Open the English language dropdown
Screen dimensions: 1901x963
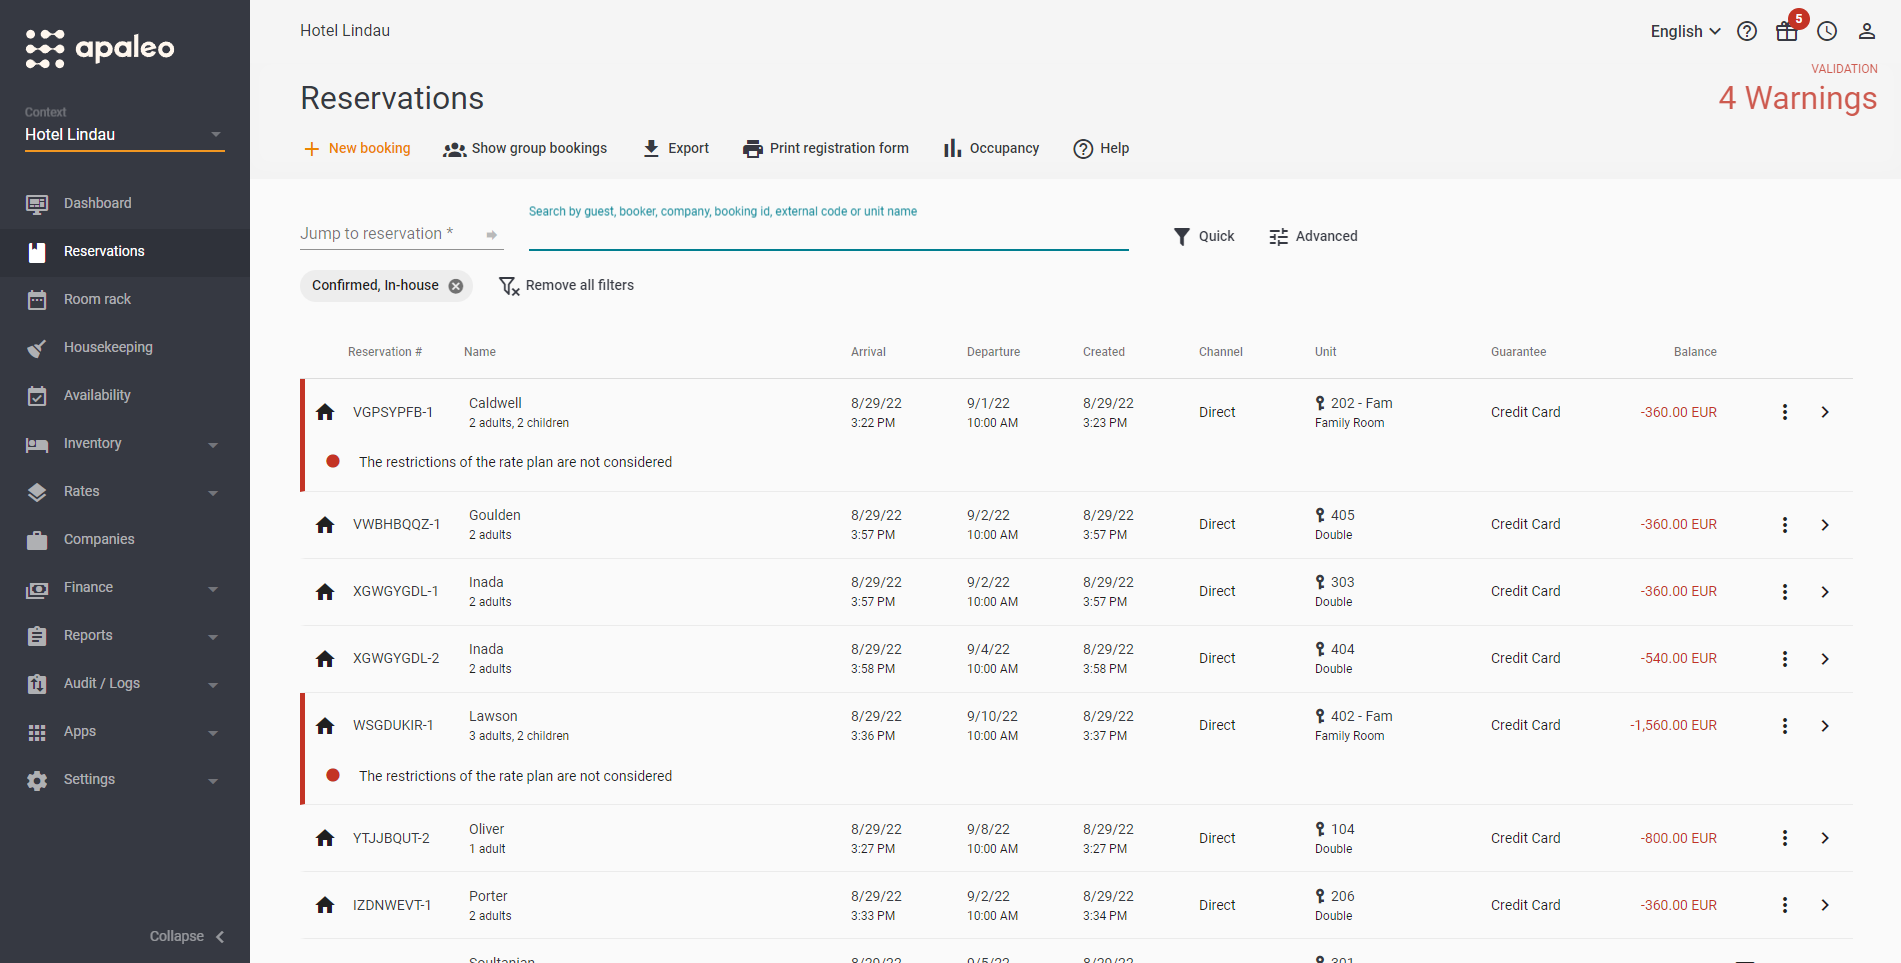(1684, 31)
